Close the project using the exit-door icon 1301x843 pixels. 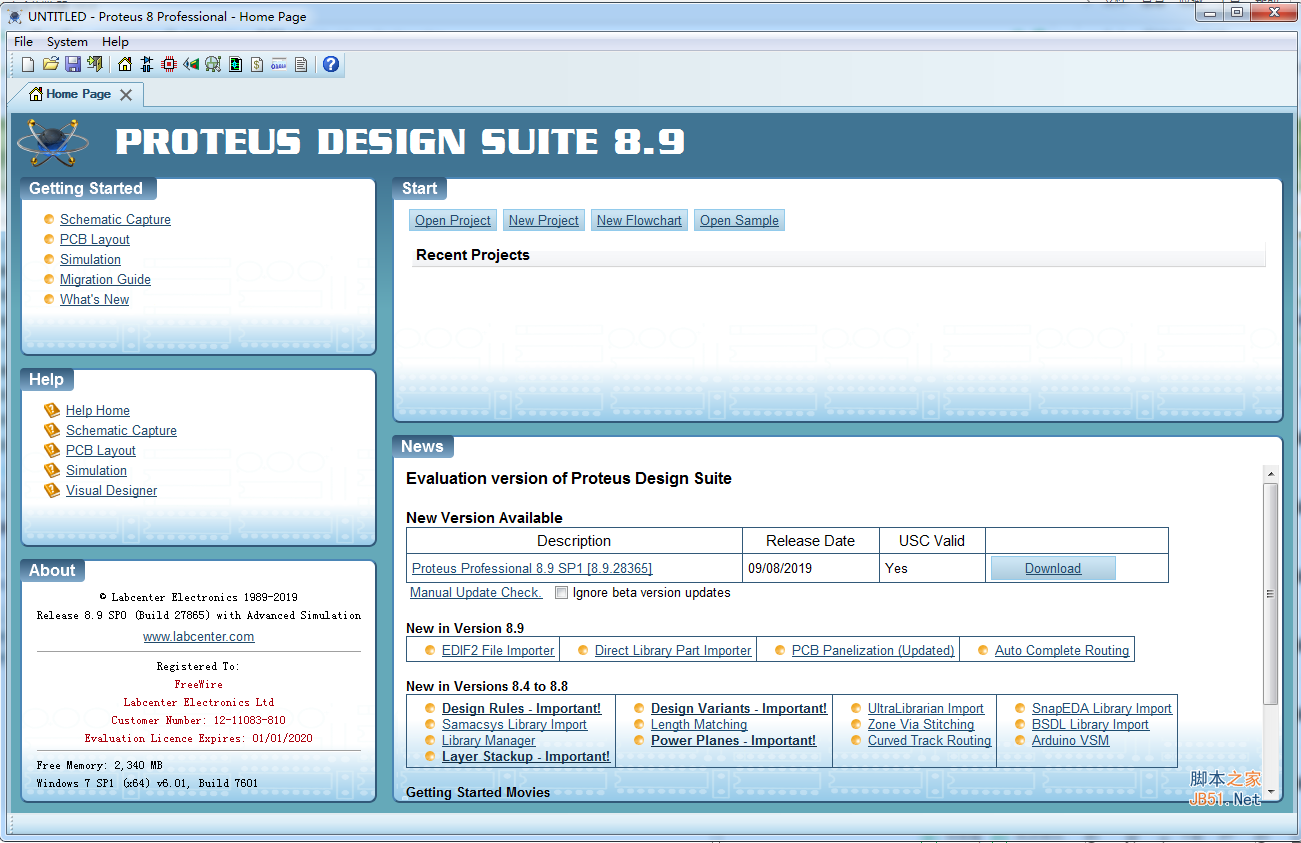pos(95,63)
